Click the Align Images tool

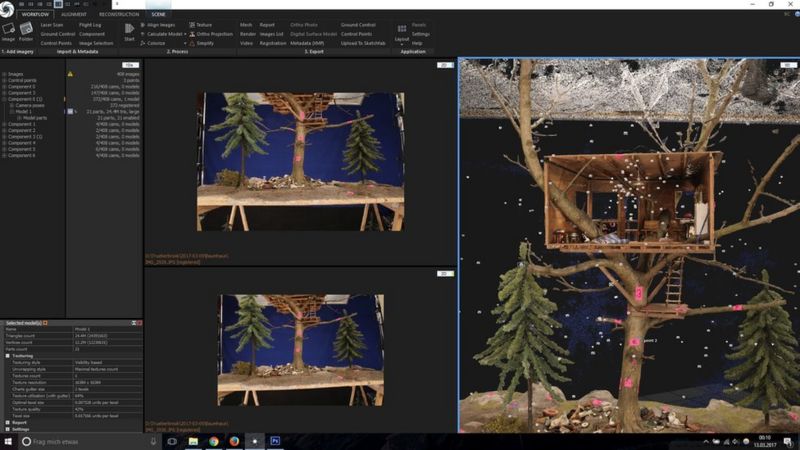tap(160, 24)
